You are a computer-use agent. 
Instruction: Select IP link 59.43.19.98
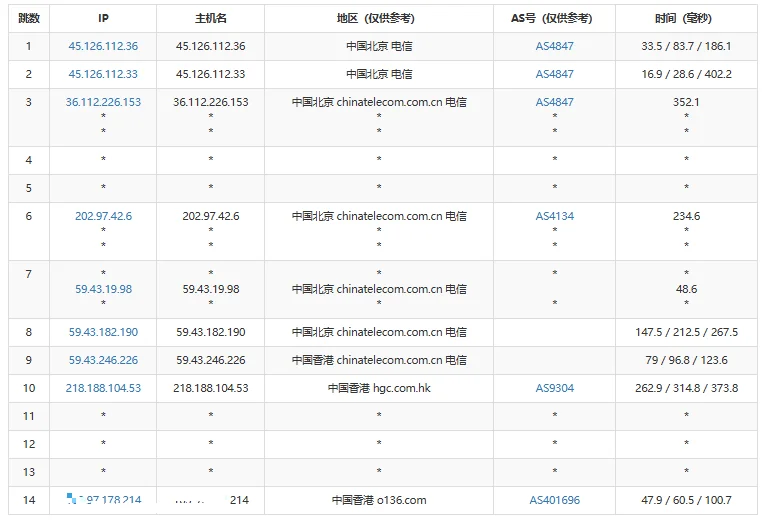[103, 289]
